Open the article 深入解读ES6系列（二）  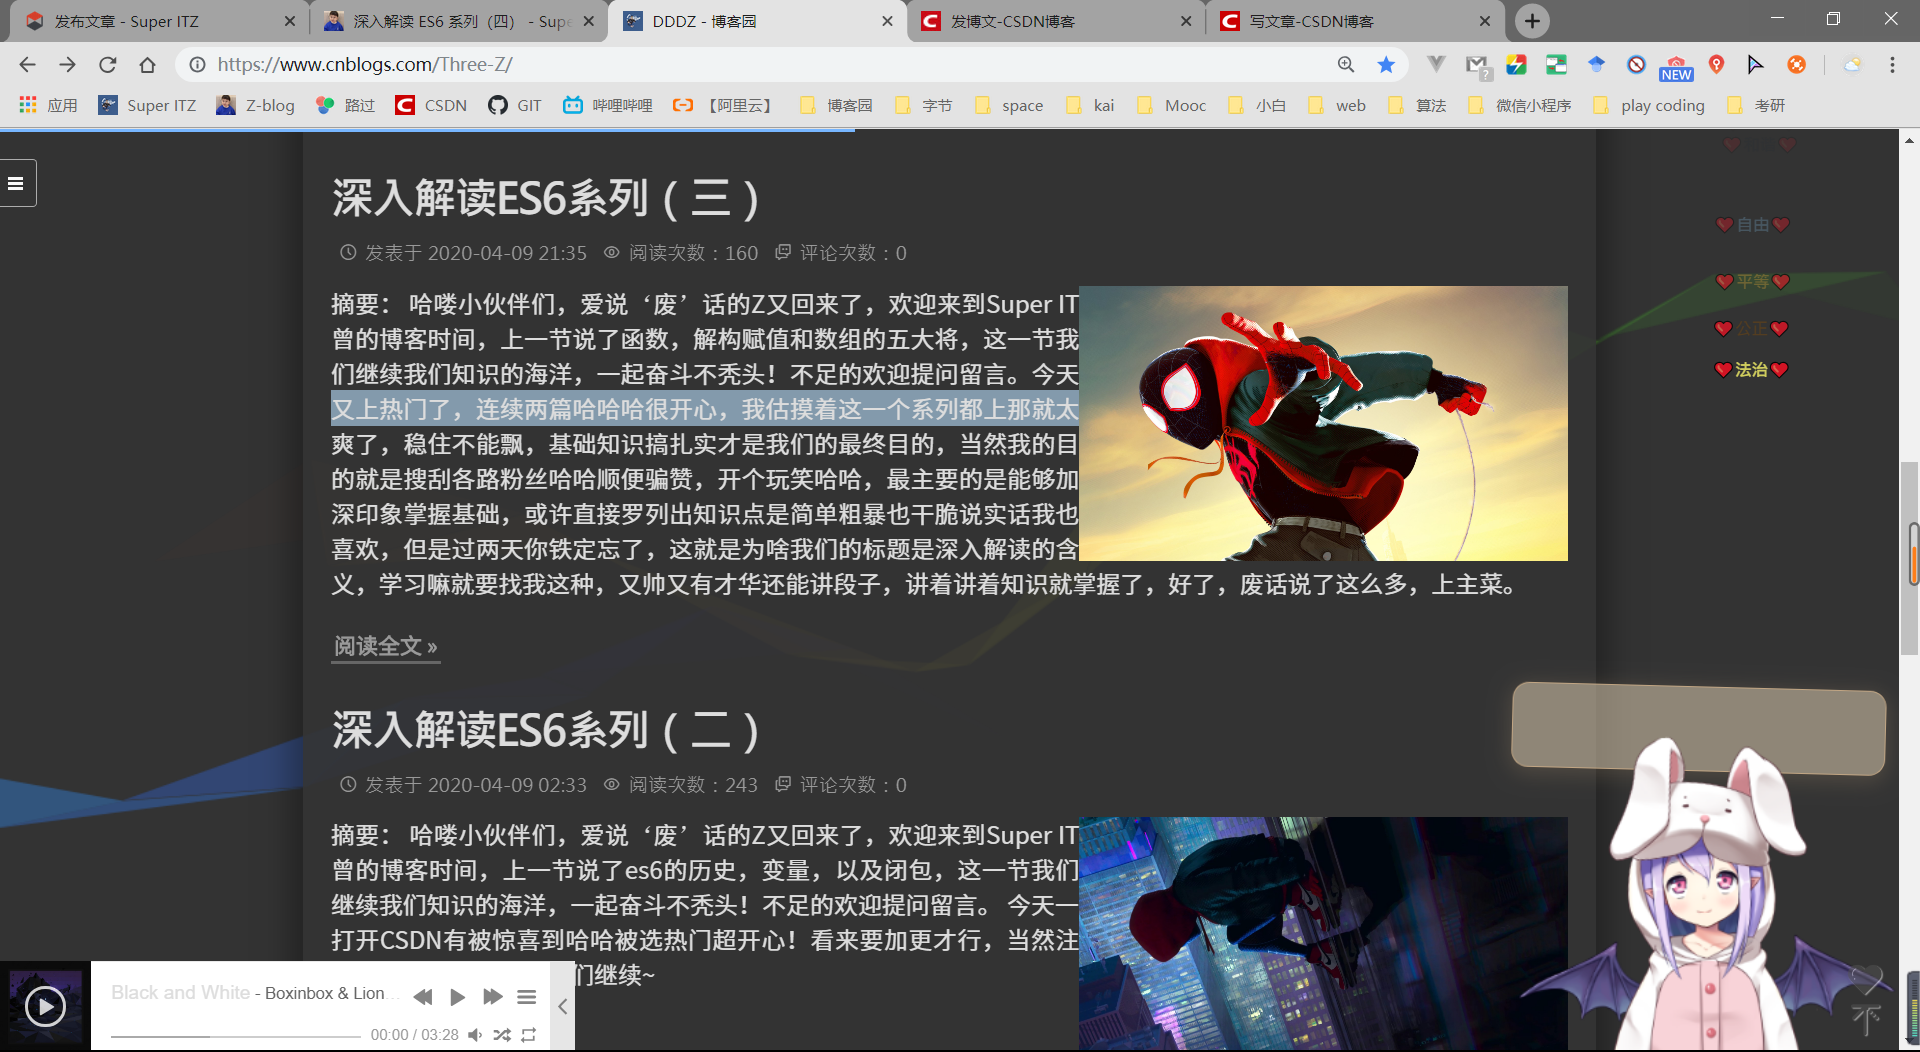545,731
